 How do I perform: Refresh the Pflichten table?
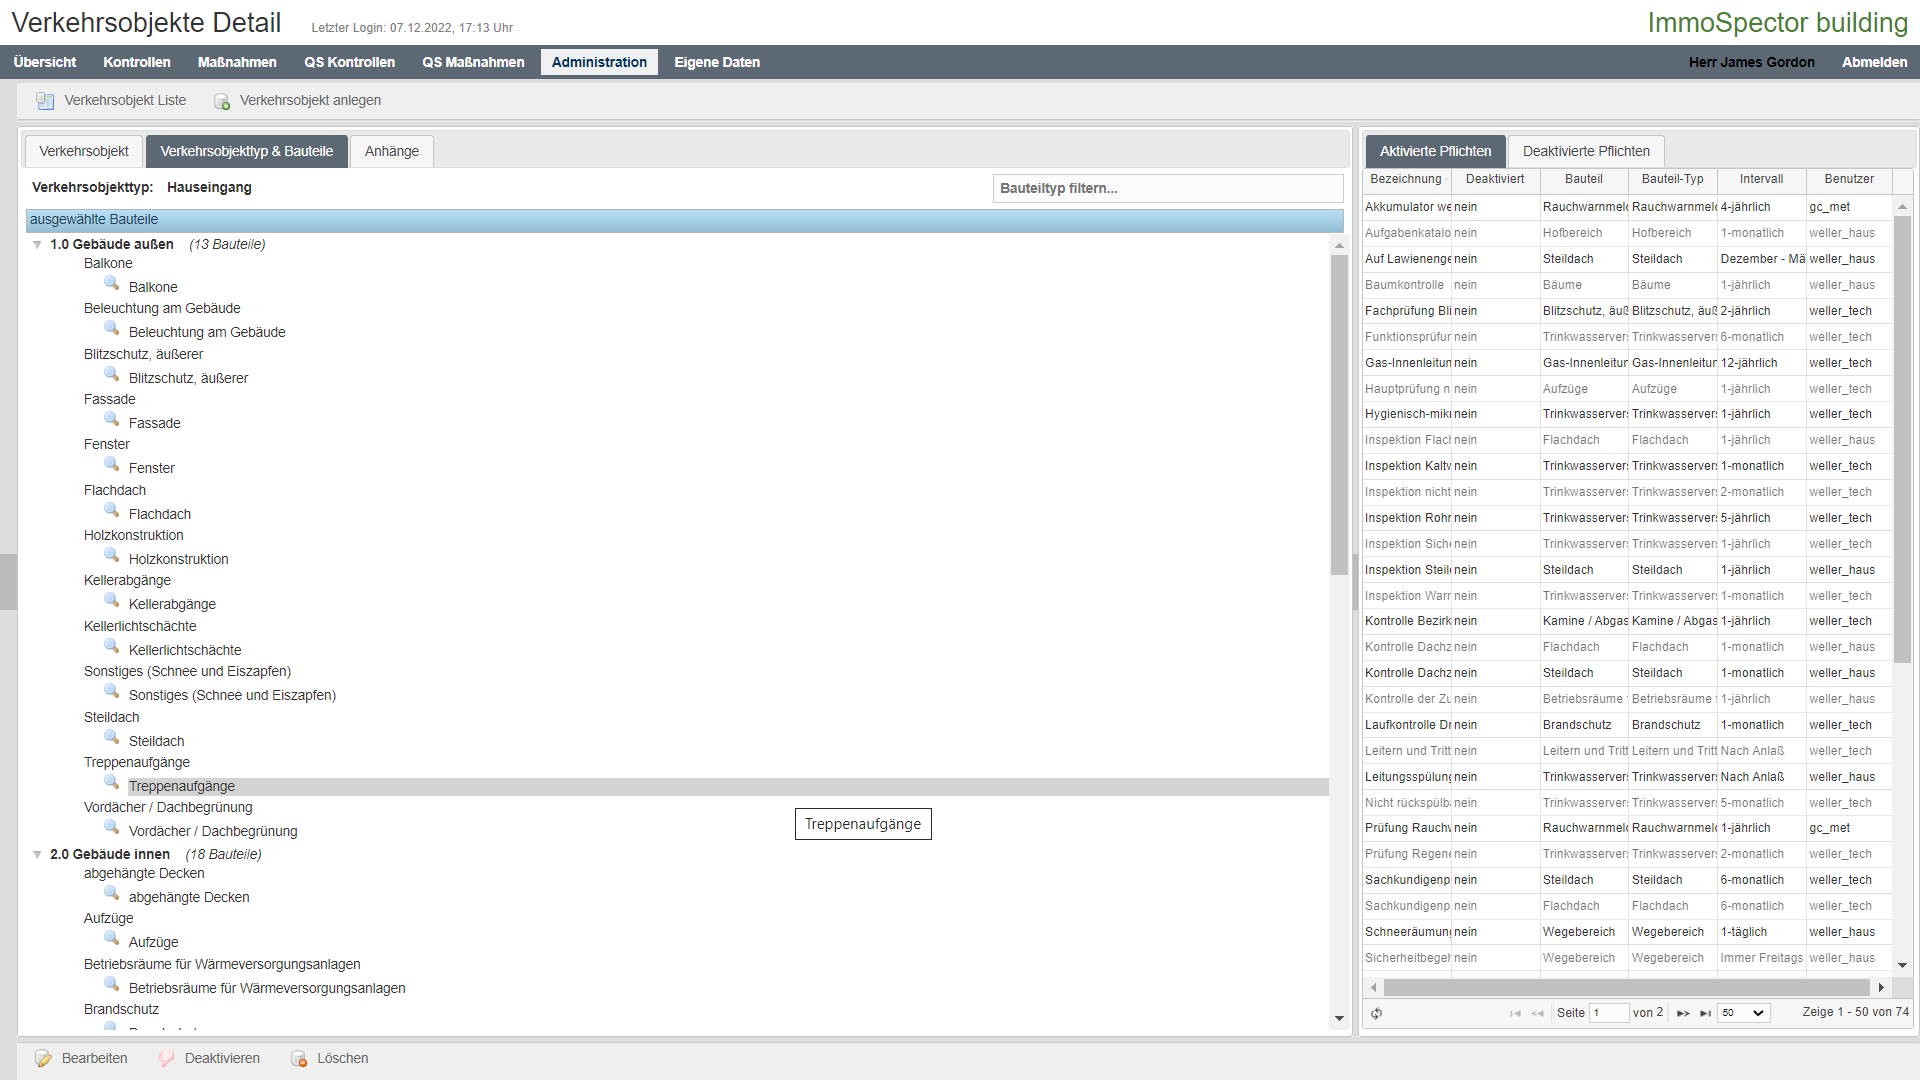1377,1013
